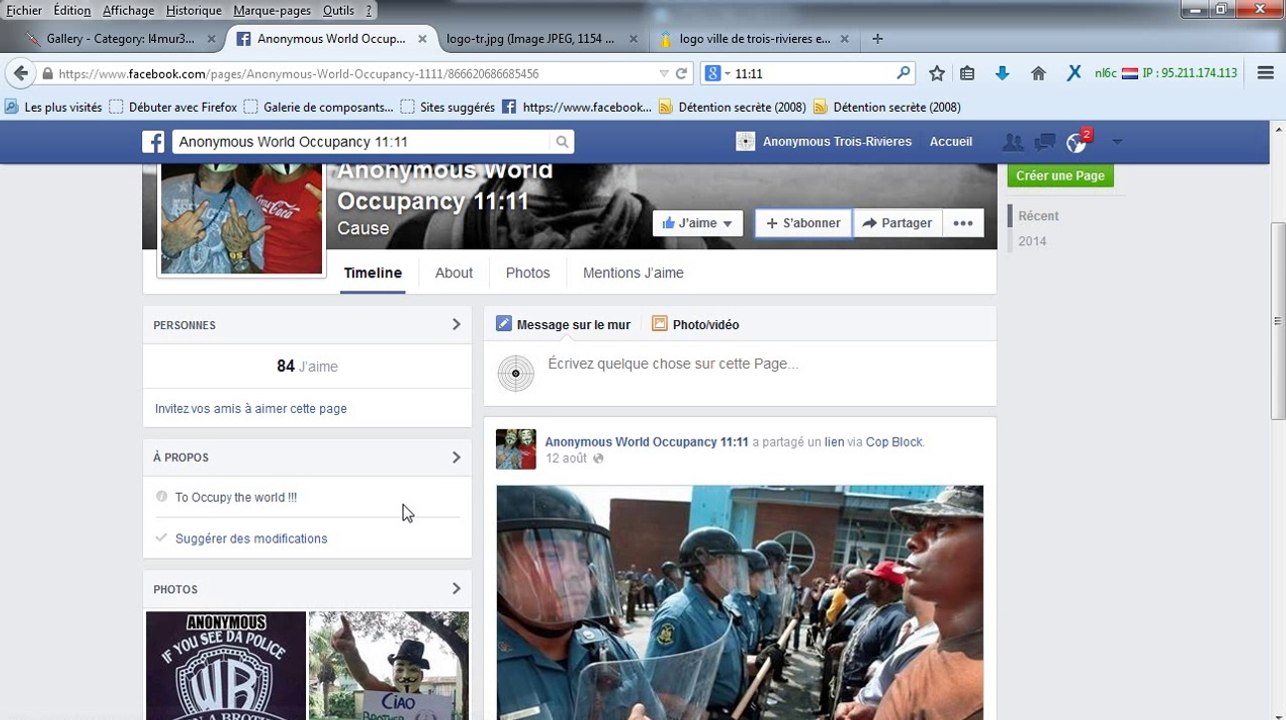Image resolution: width=1286 pixels, height=720 pixels.
Task: Go to Accueil in Facebook header
Action: 951,142
